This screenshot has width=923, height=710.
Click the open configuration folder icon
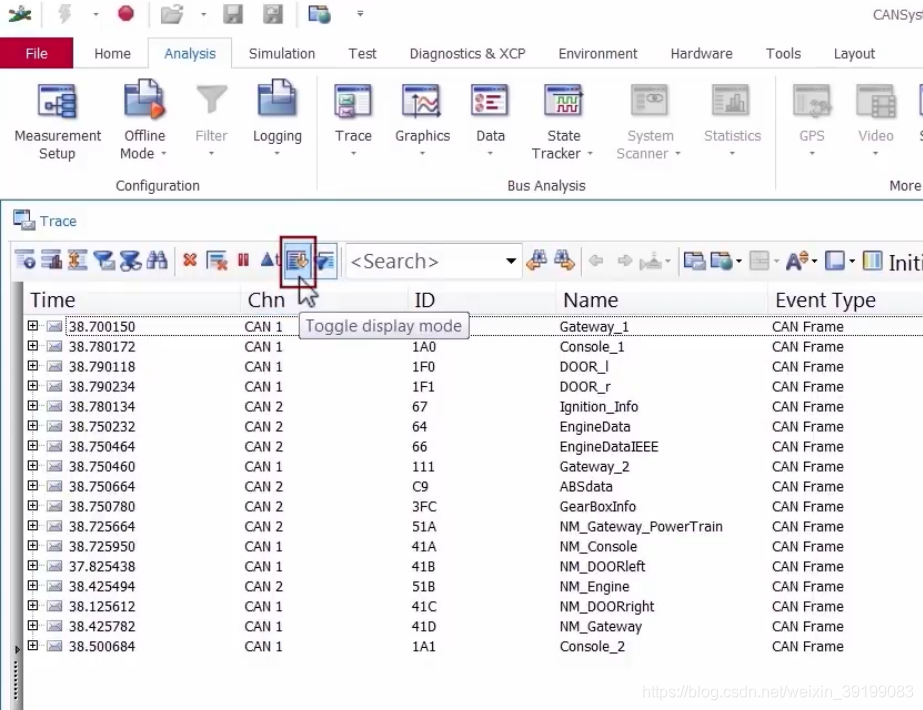coord(172,14)
